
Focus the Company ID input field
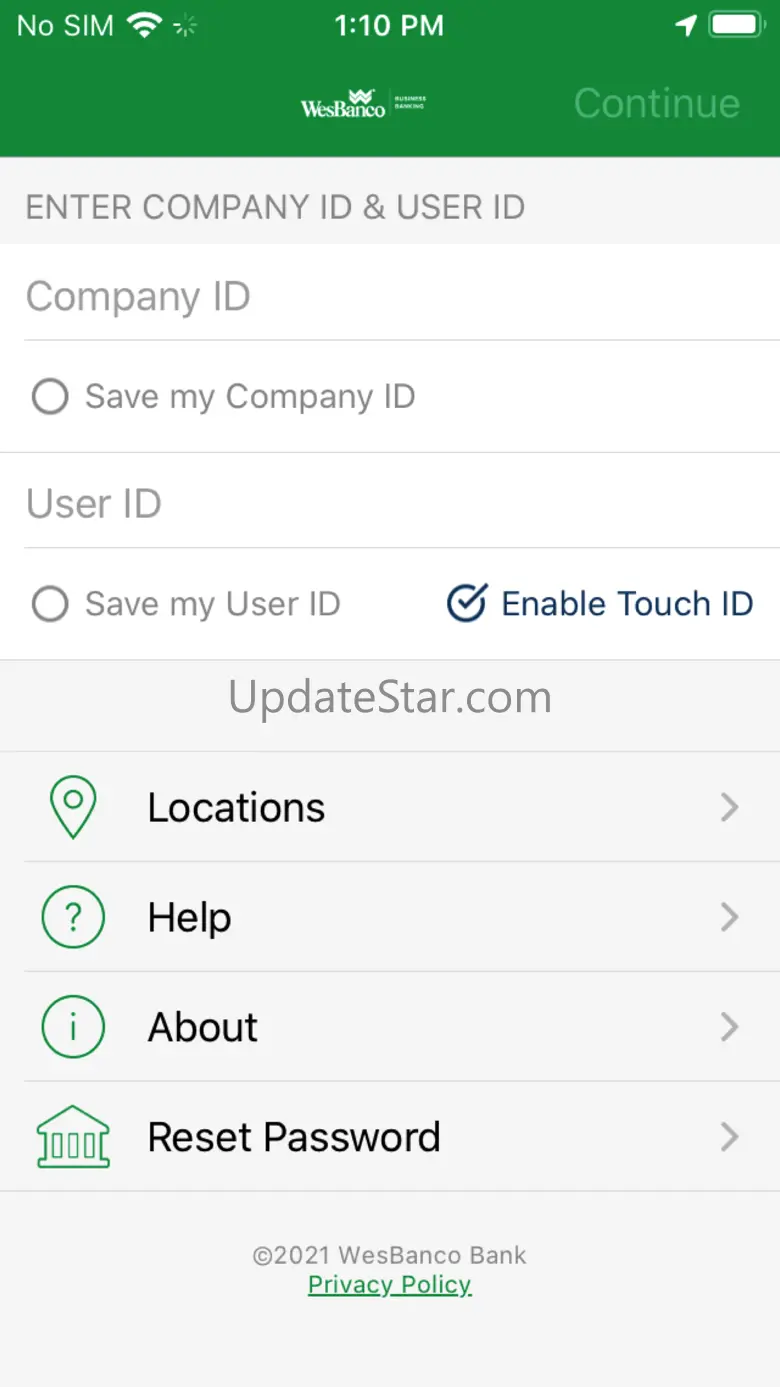[390, 297]
